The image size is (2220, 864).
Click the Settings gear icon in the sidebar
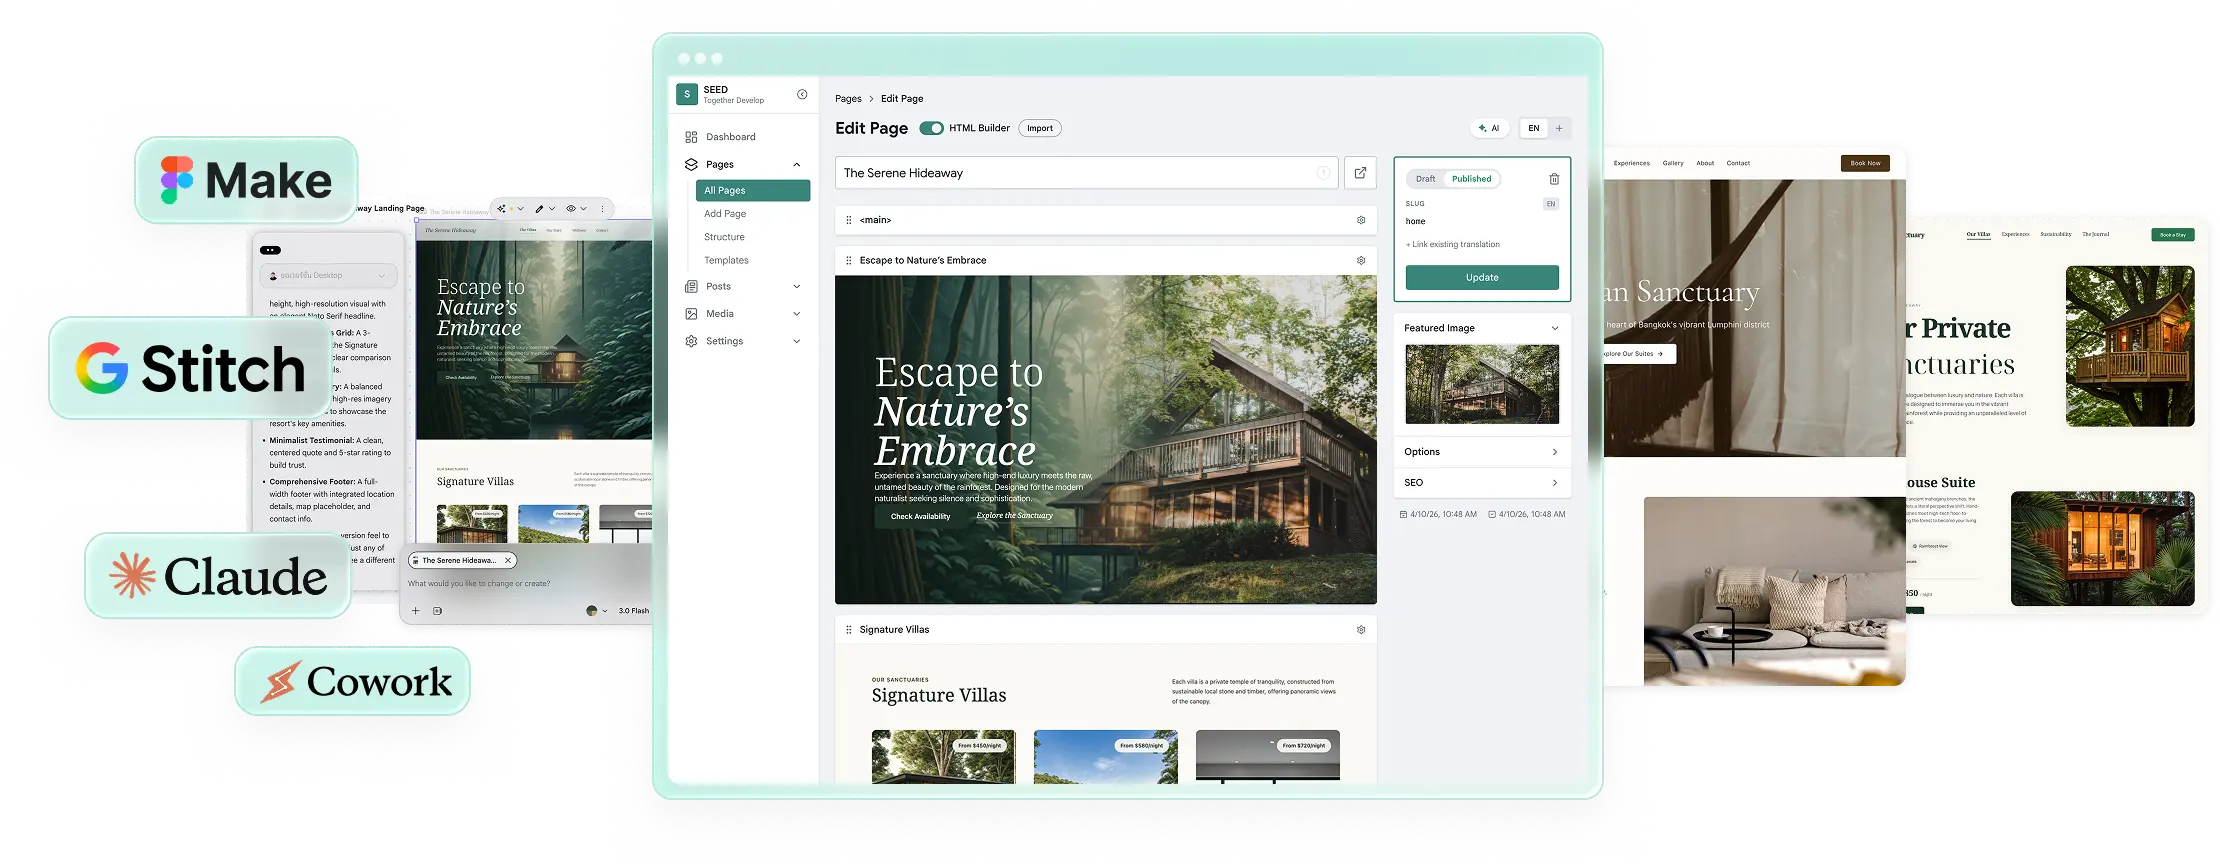click(691, 341)
